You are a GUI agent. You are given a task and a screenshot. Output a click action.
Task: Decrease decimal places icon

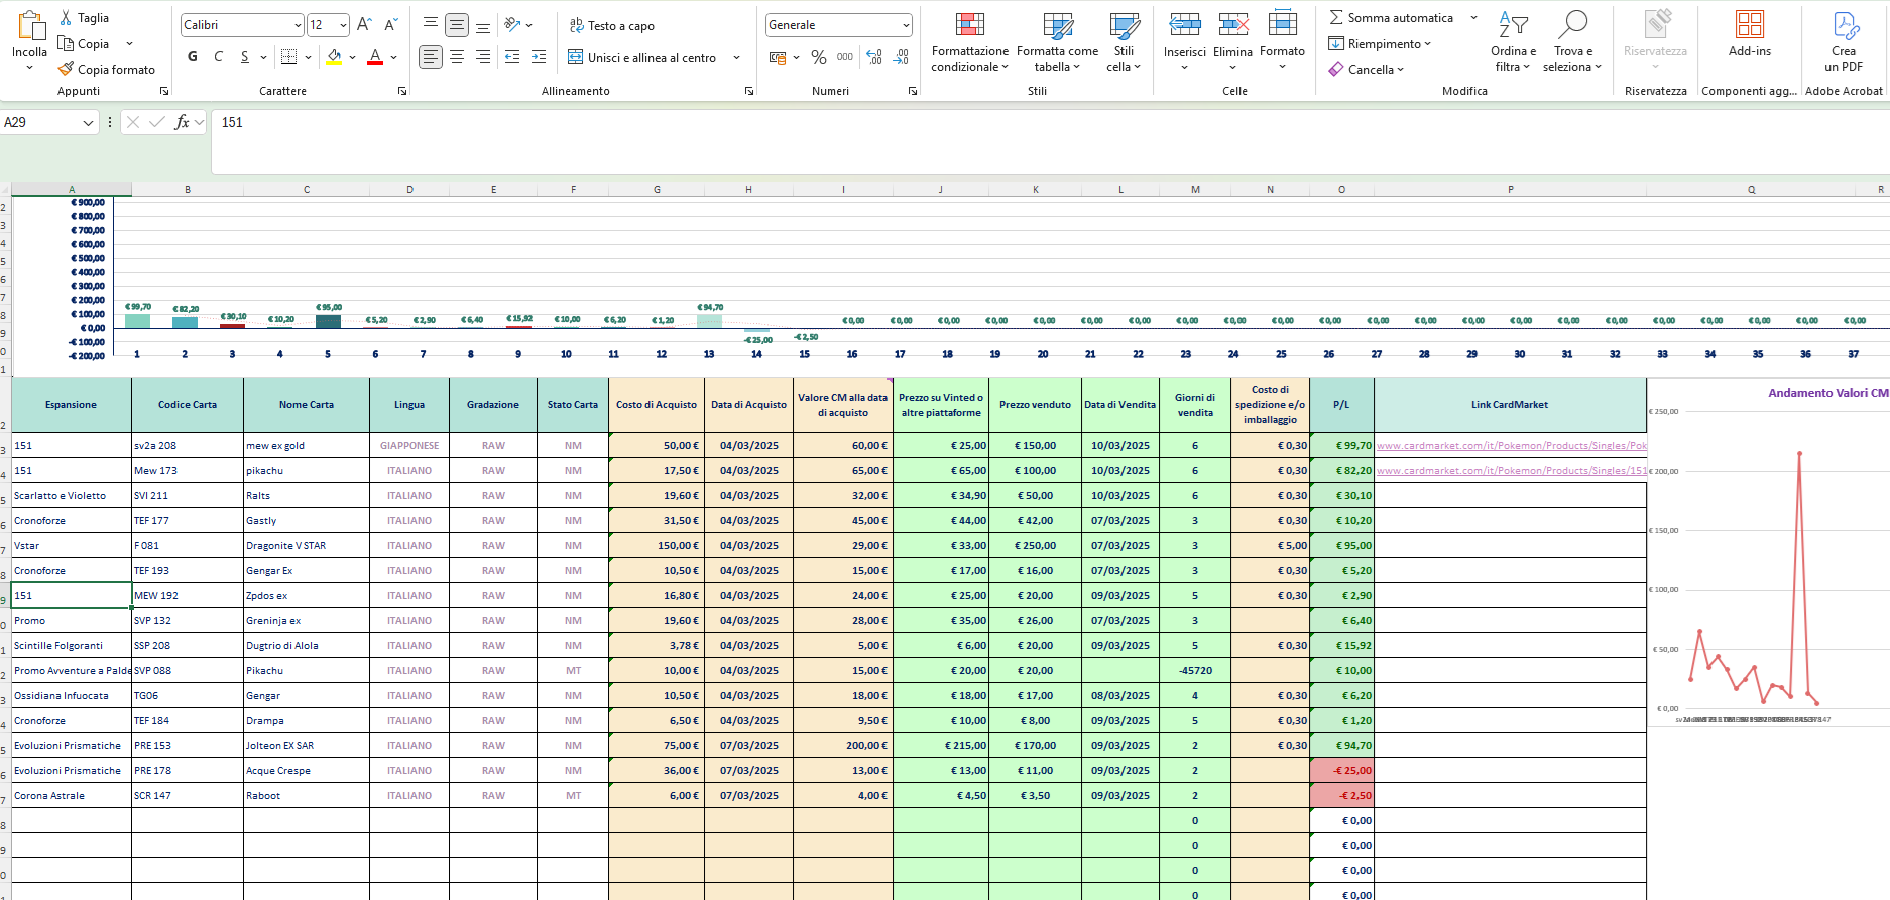901,57
